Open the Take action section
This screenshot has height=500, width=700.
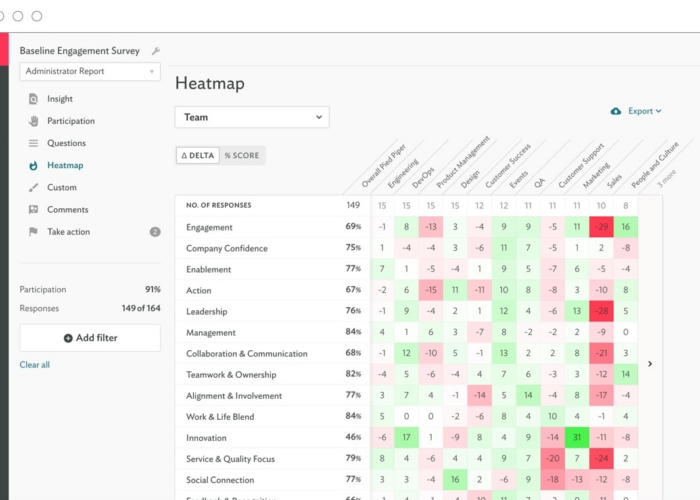[68, 232]
